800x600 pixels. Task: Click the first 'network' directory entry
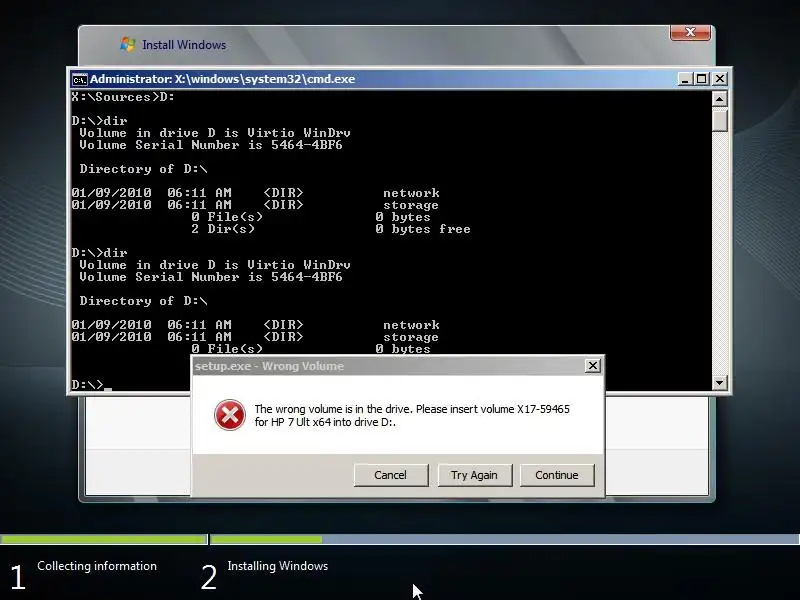click(411, 193)
